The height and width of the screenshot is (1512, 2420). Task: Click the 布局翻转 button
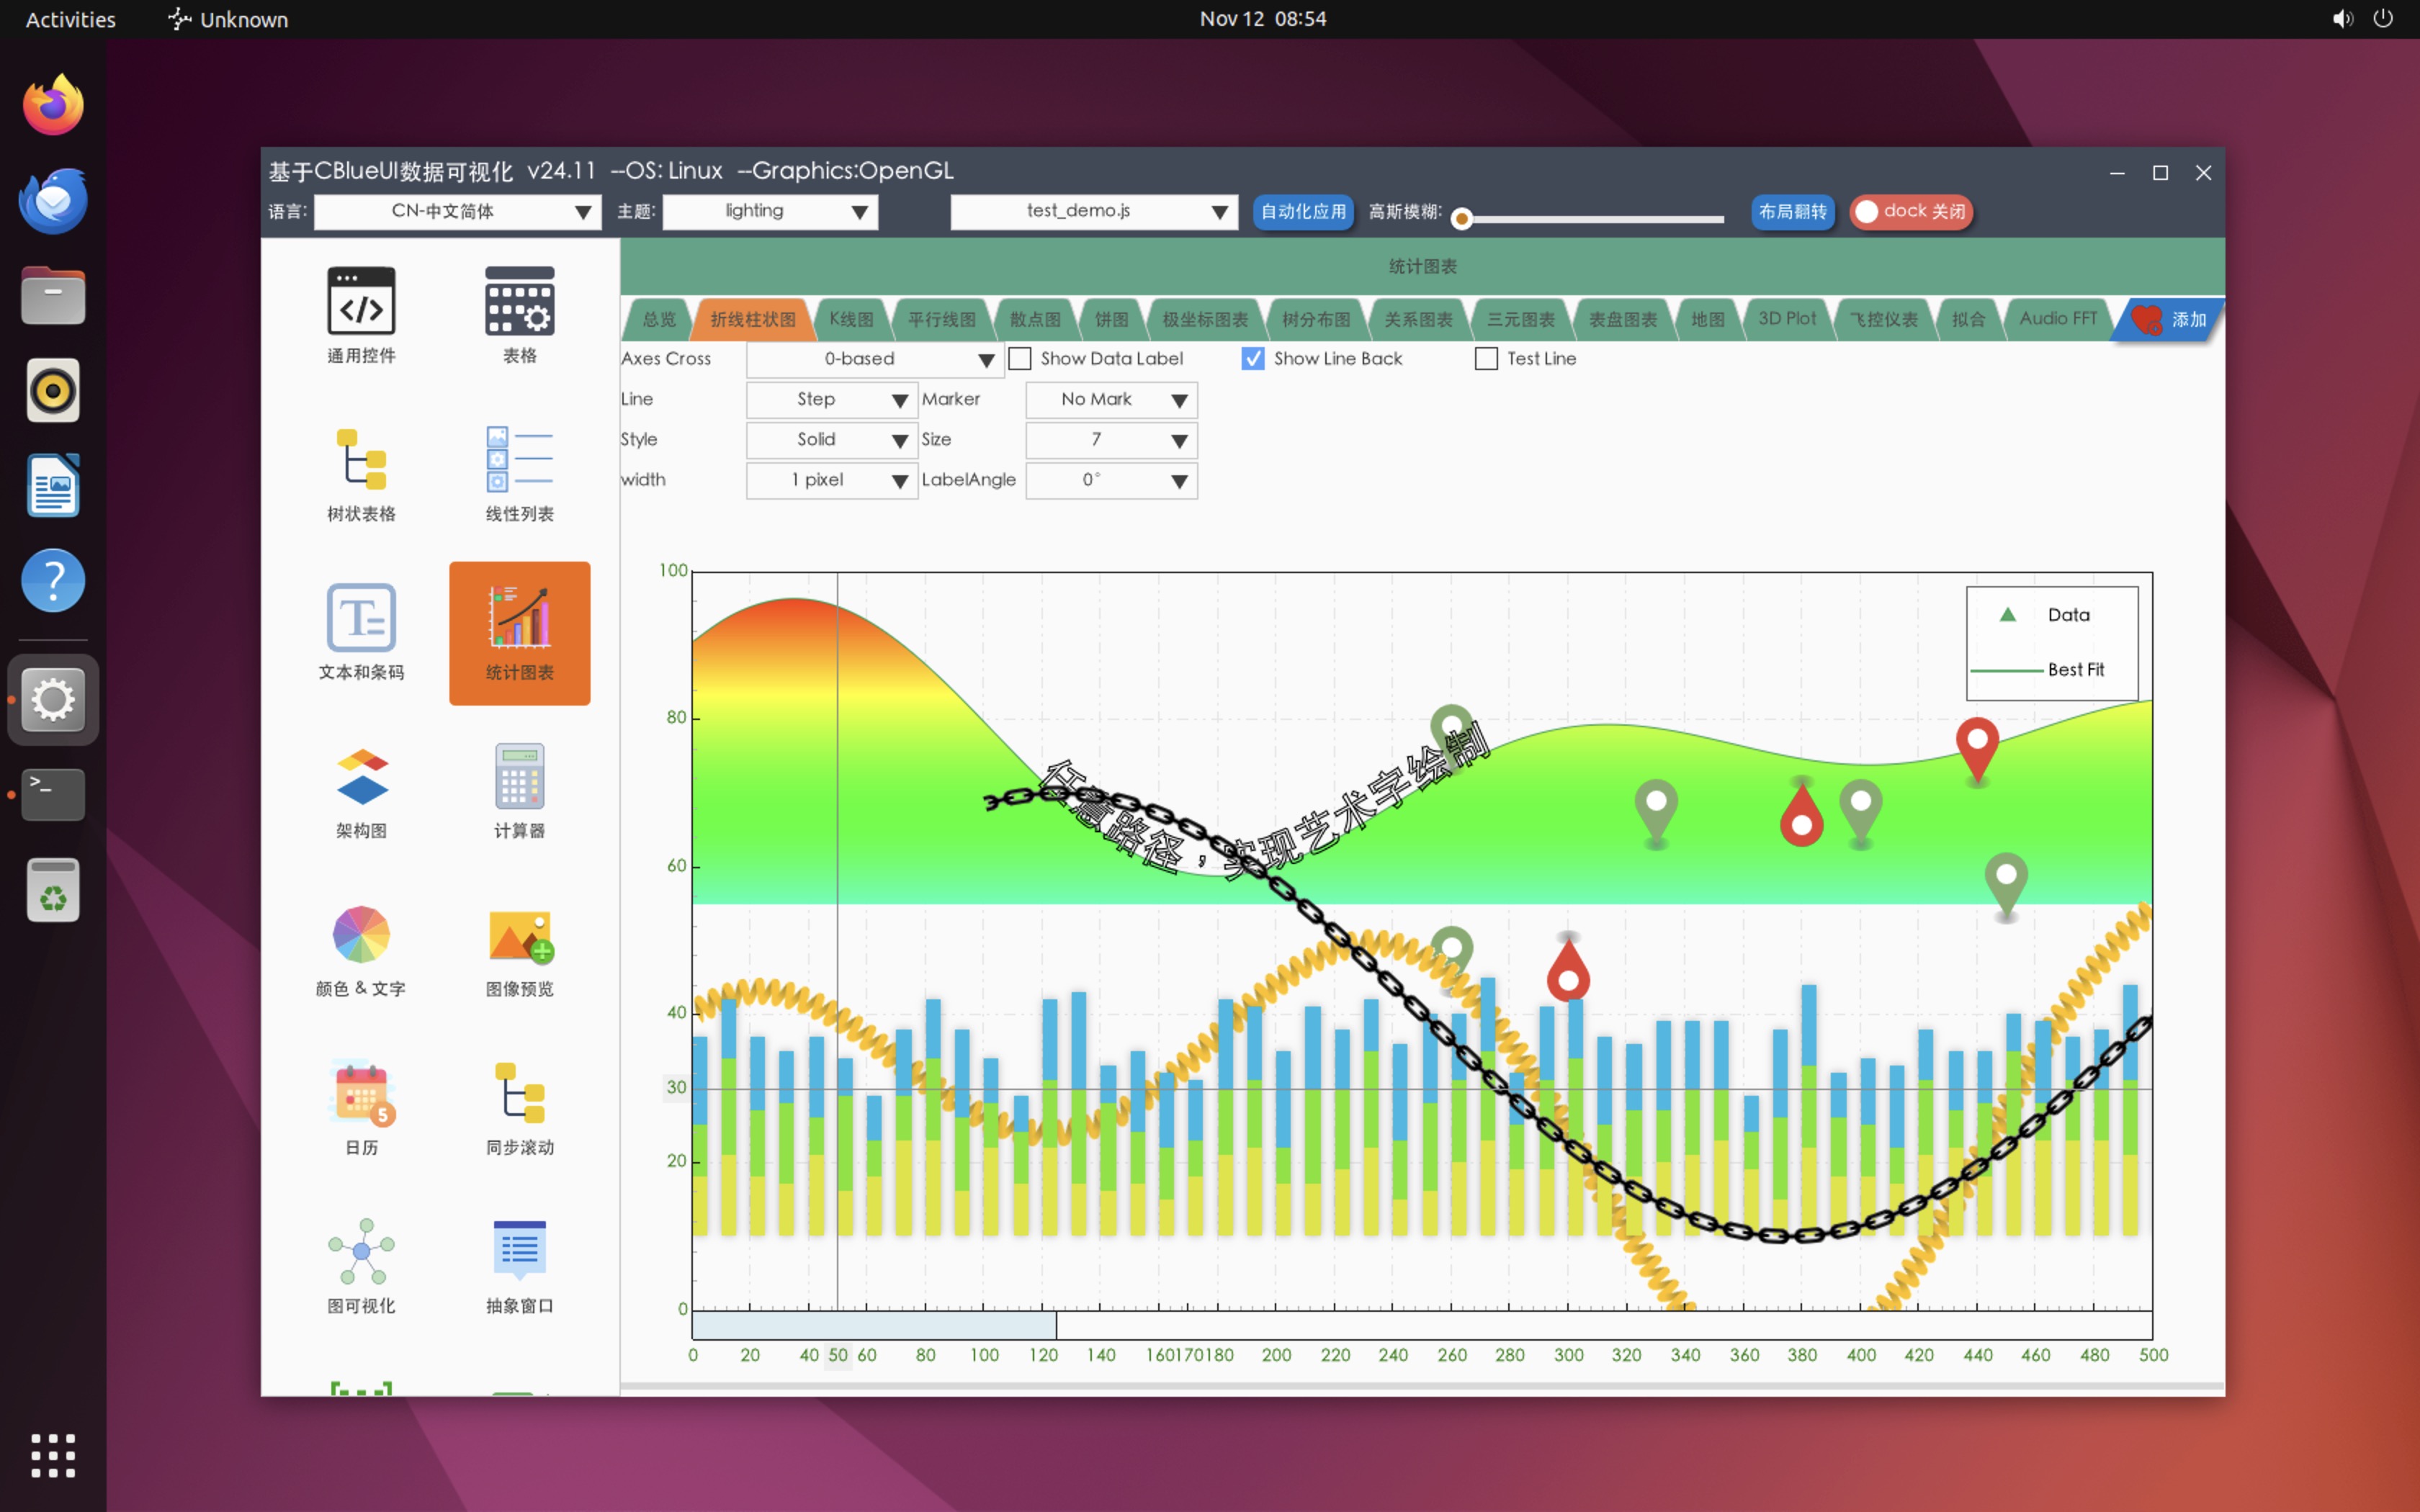[x=1792, y=211]
